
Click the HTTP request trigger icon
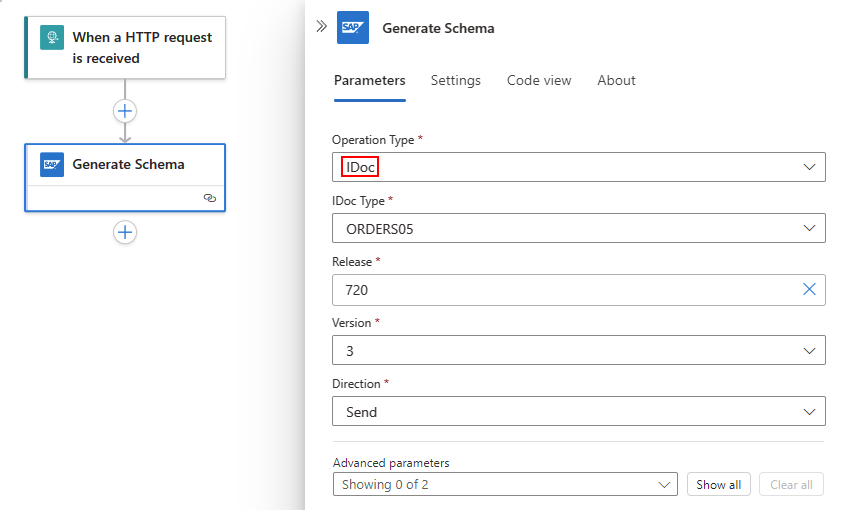tap(51, 38)
